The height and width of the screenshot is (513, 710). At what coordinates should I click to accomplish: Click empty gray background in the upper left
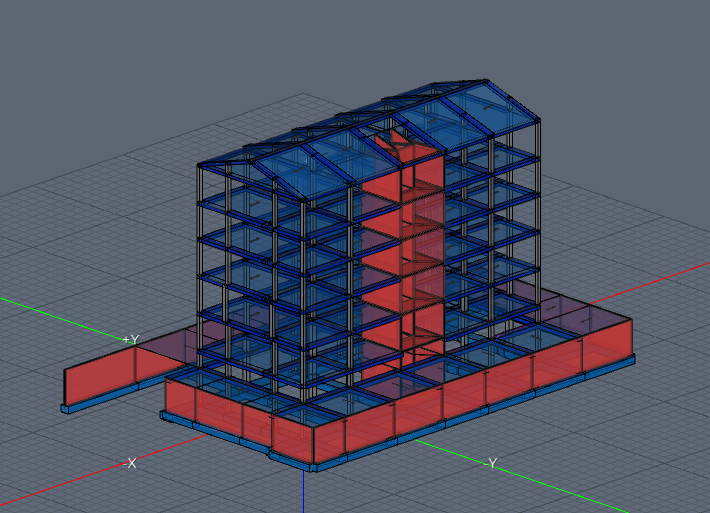(x=80, y=60)
